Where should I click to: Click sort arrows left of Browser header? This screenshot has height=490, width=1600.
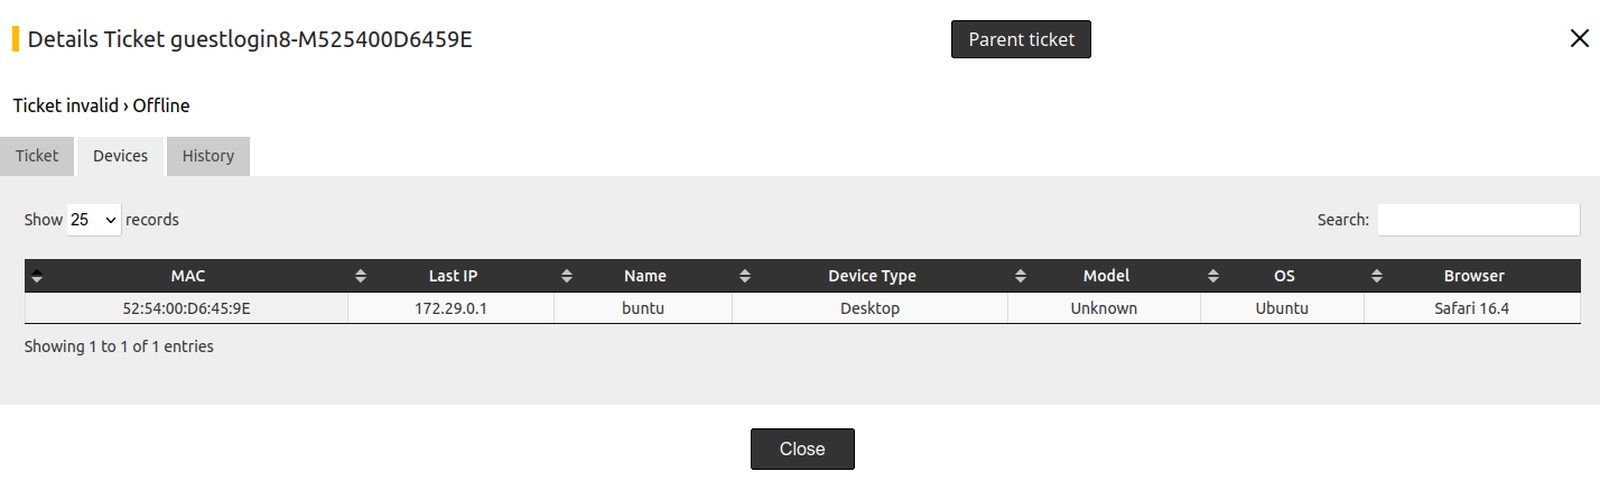click(1377, 276)
